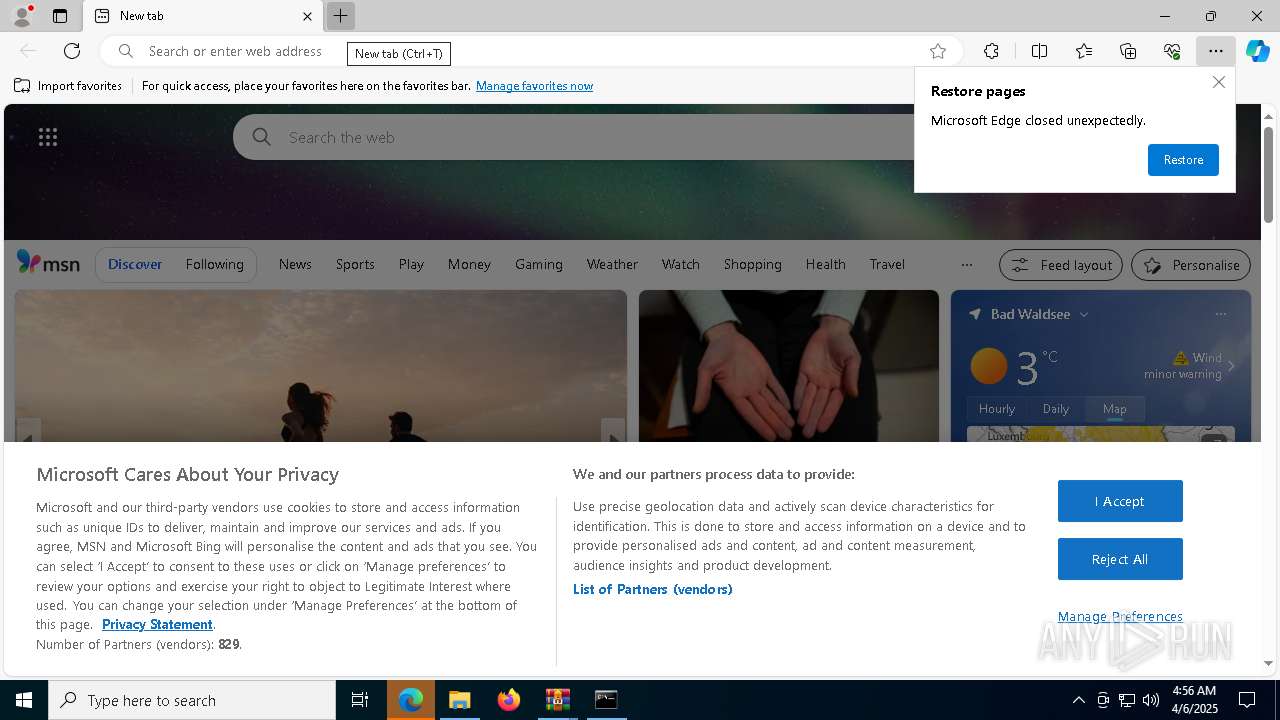Open the Play category
Image resolution: width=1280 pixels, height=720 pixels.
pyautogui.click(x=411, y=264)
